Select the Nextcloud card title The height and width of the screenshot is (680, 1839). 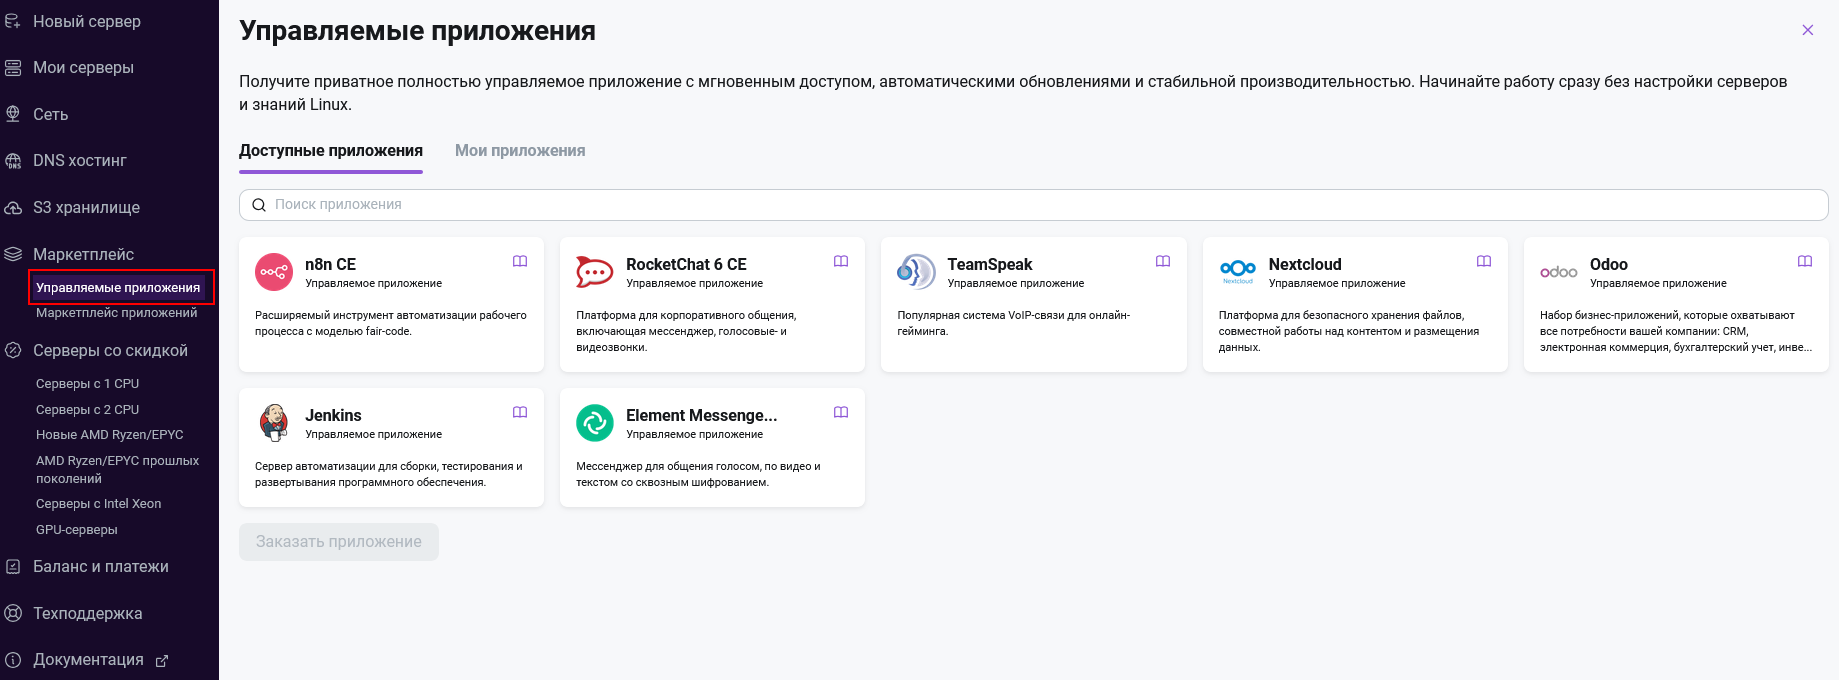1305,264
